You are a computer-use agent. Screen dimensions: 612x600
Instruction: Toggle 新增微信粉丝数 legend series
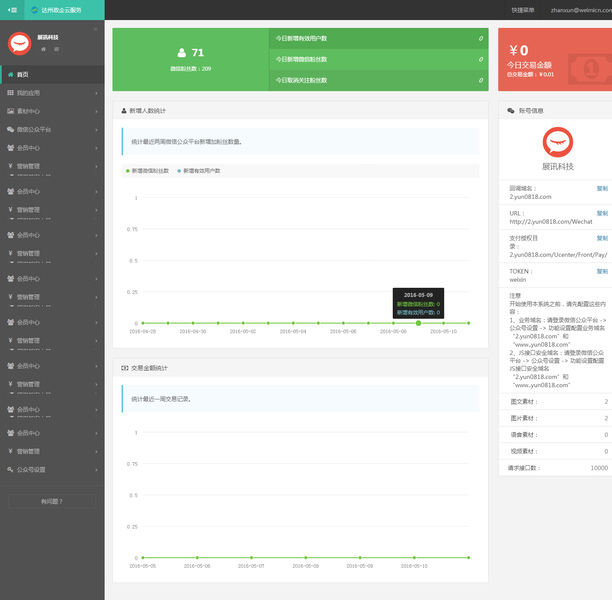click(148, 171)
